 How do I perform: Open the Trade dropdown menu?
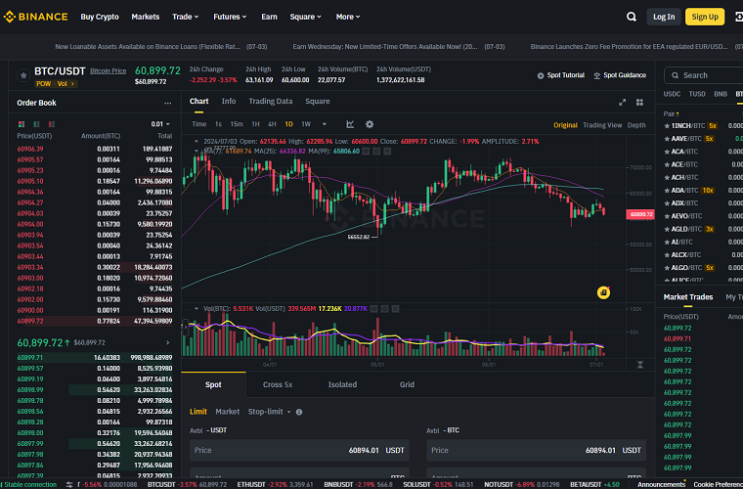(185, 17)
